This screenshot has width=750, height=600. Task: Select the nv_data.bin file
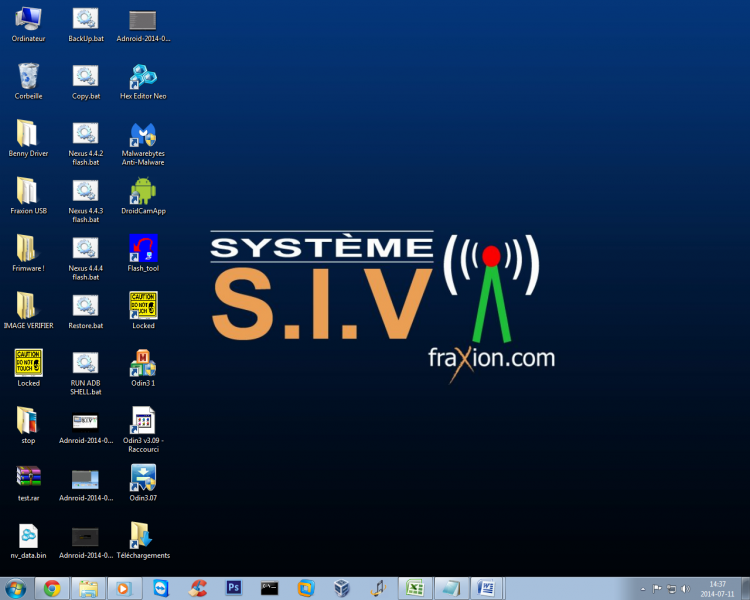point(28,541)
